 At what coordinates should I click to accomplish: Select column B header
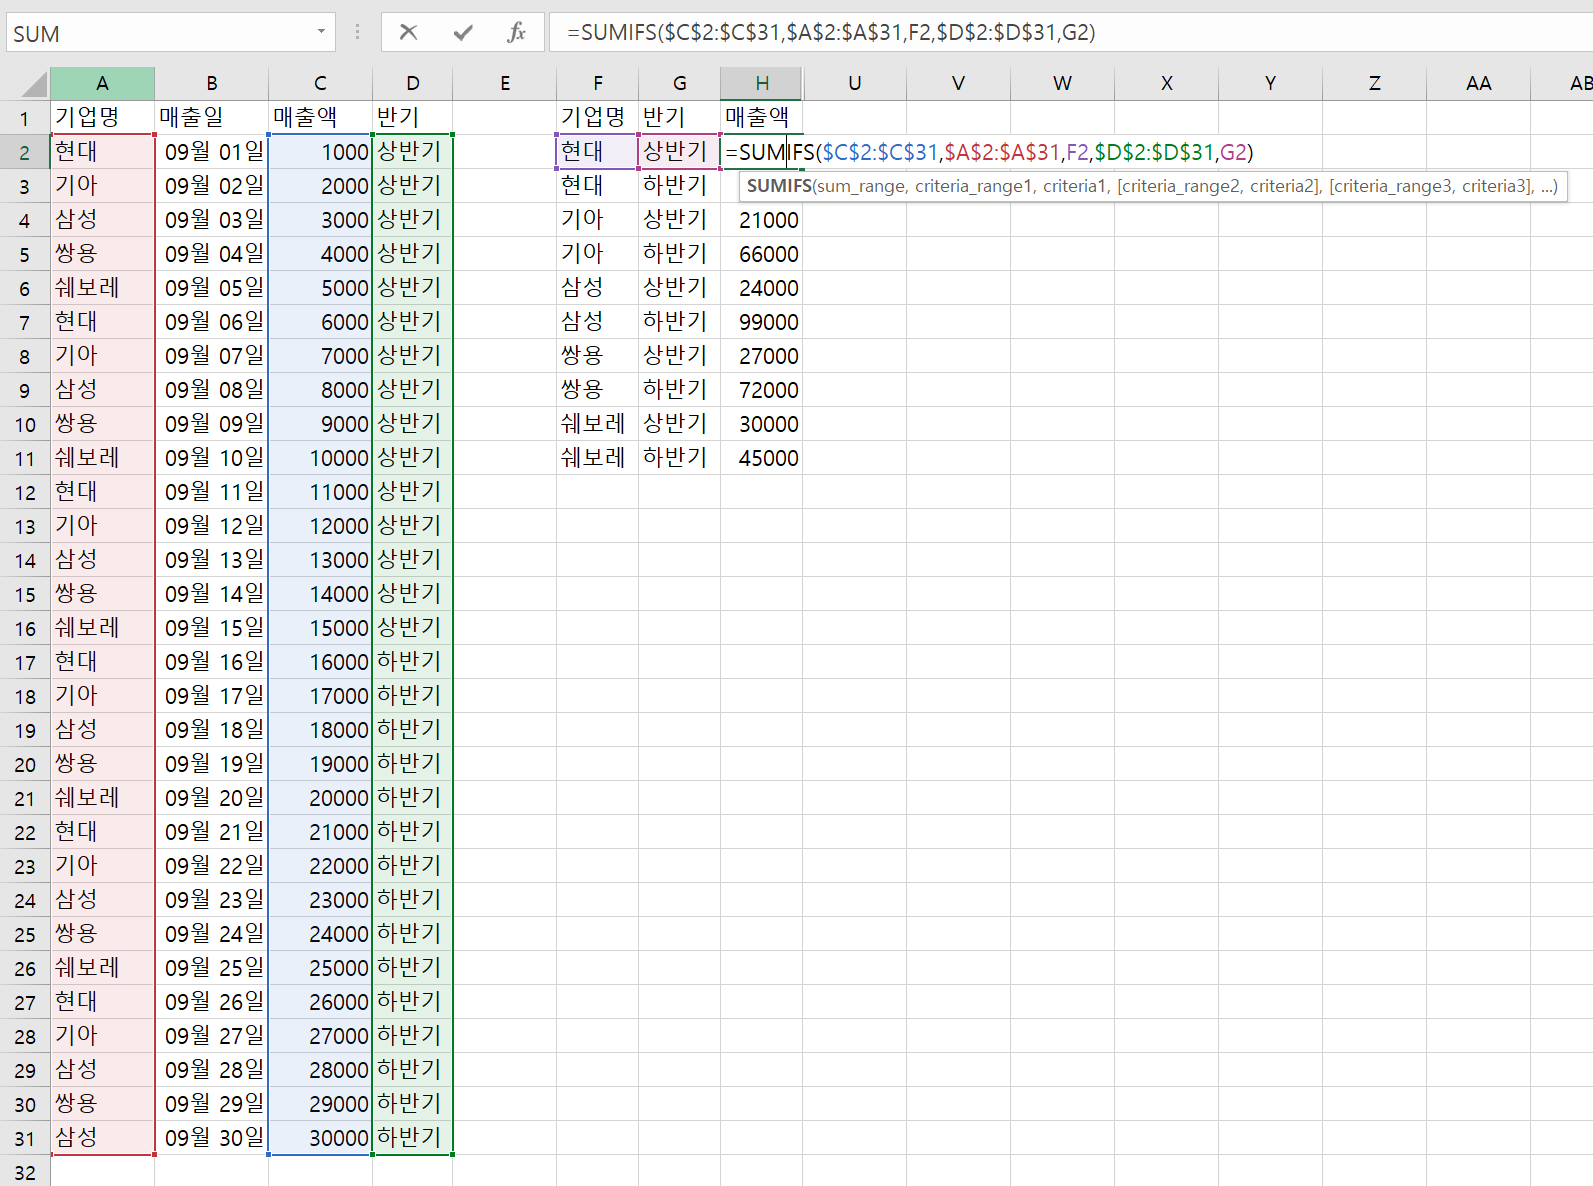212,83
